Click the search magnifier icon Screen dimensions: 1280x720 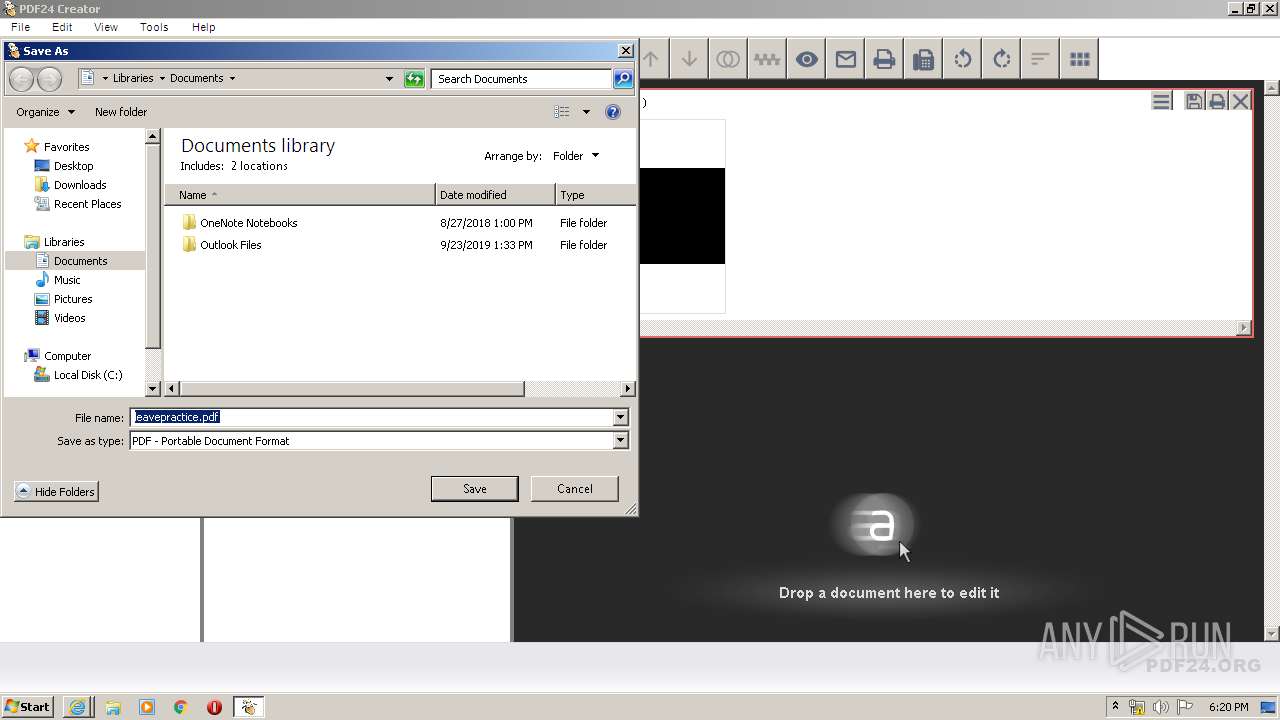(623, 79)
